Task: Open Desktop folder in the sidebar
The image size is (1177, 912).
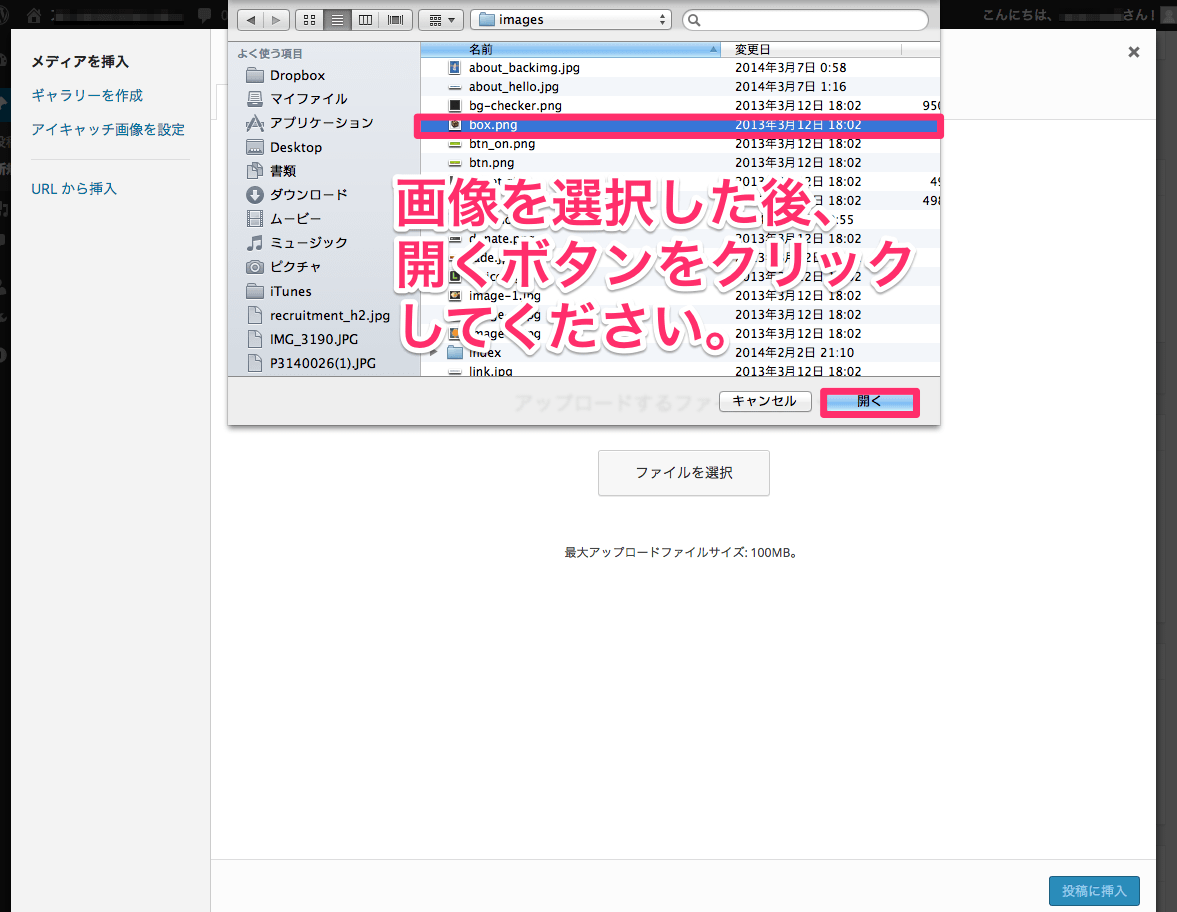Action: (295, 147)
